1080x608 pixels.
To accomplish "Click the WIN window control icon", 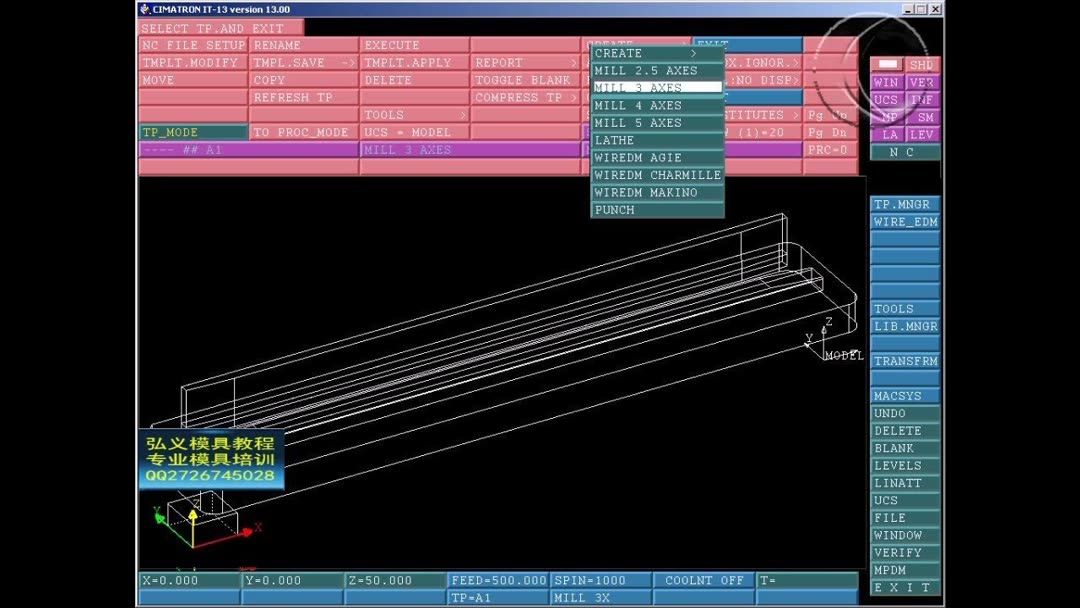I will pyautogui.click(x=886, y=82).
